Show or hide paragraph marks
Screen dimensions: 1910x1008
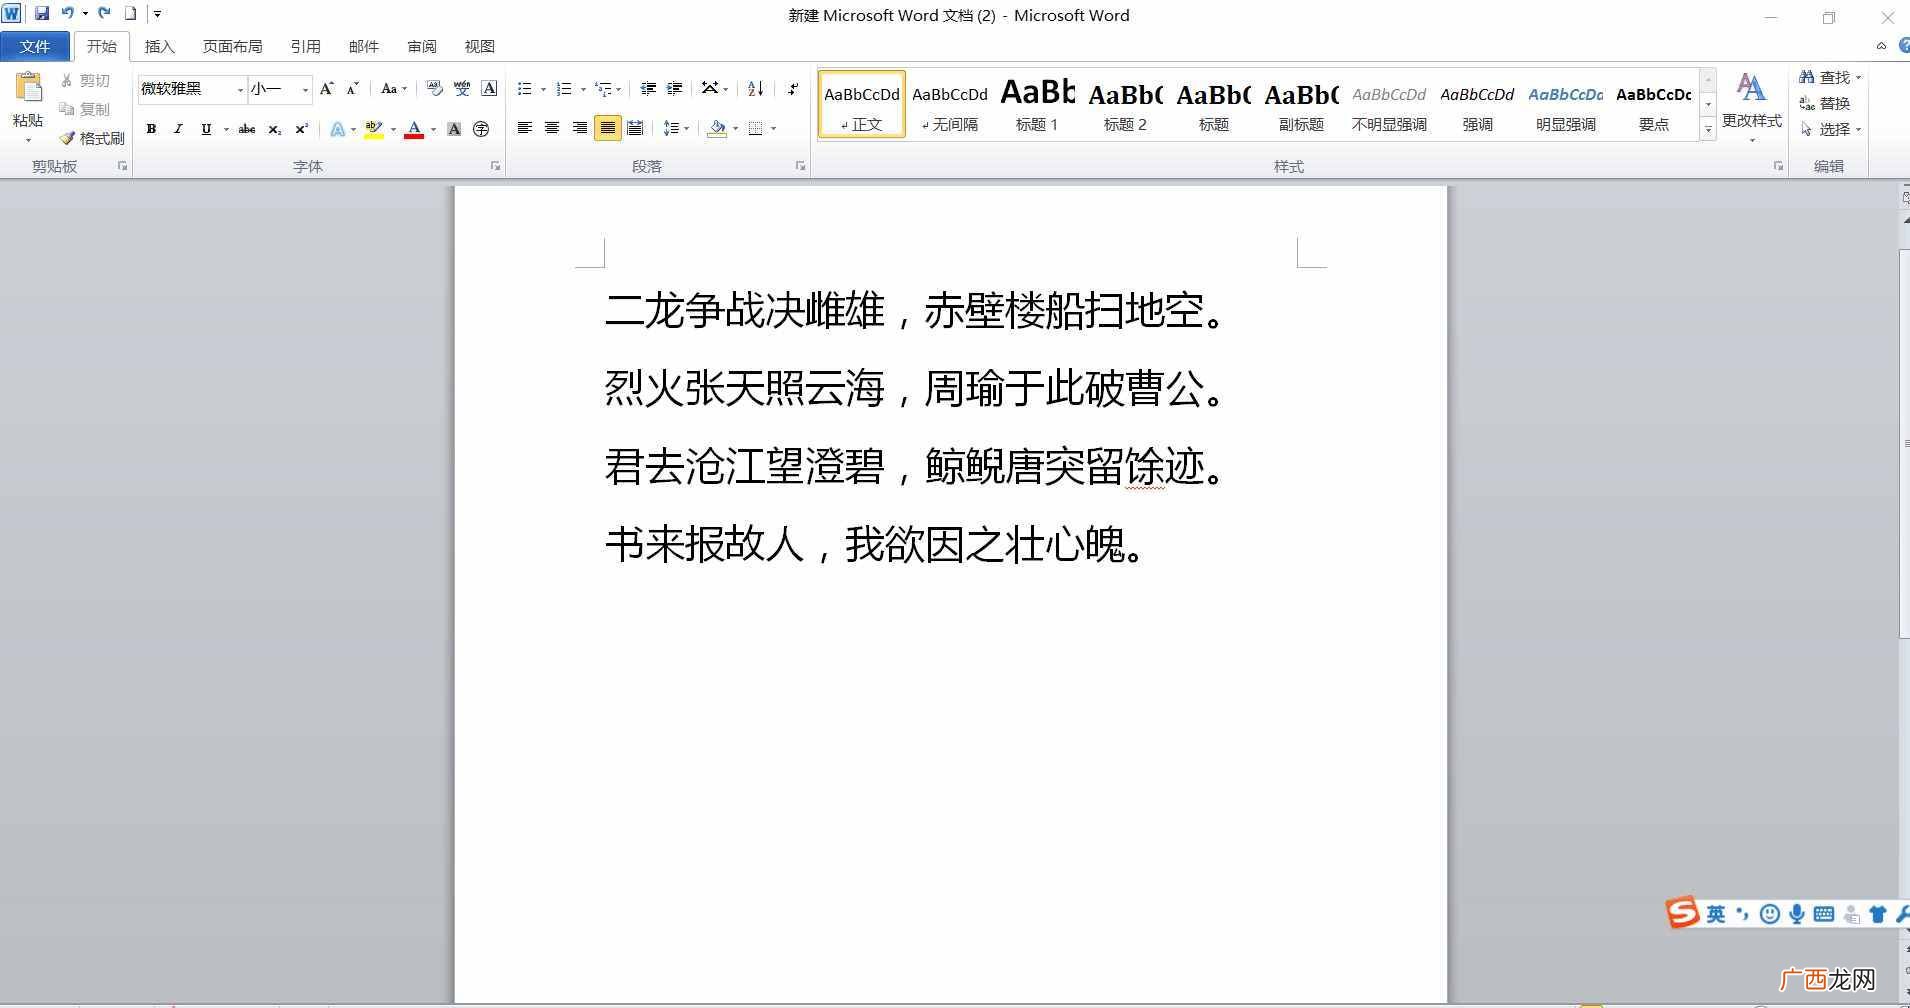793,89
